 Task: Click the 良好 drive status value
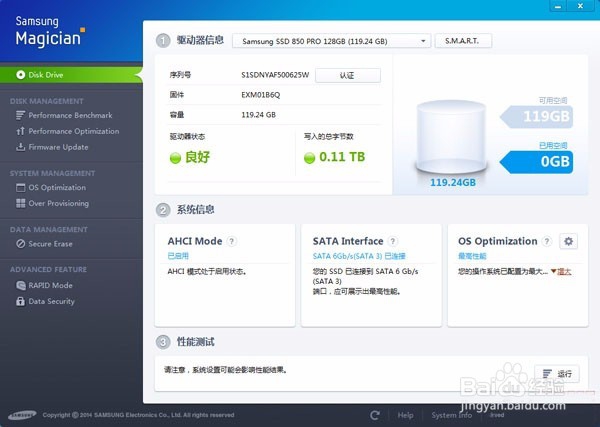[x=197, y=157]
